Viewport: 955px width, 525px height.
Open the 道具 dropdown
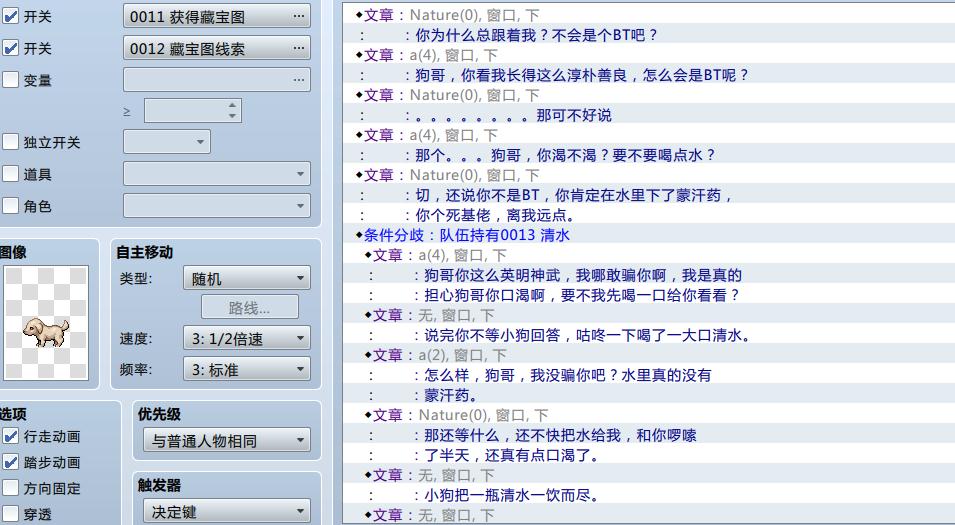tap(217, 174)
